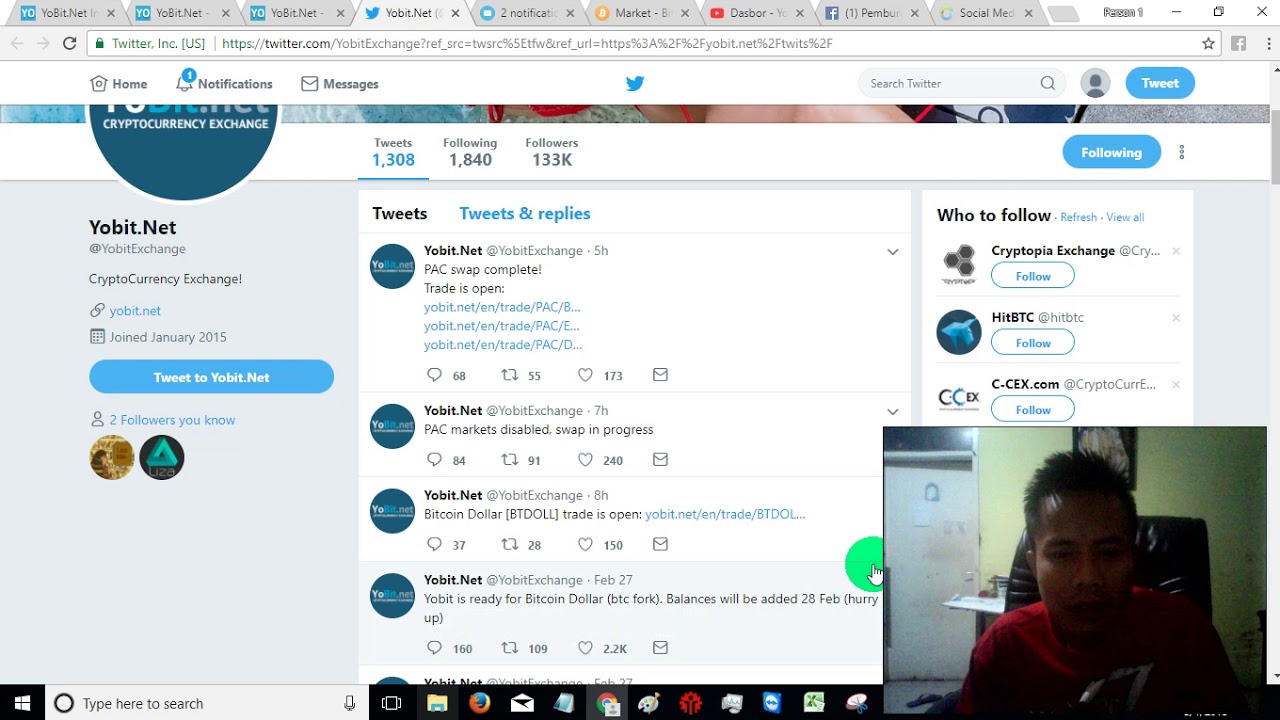The height and width of the screenshot is (720, 1280).
Task: Retweet the Bitcoin Dollar trade is open tweet
Action: tap(509, 544)
